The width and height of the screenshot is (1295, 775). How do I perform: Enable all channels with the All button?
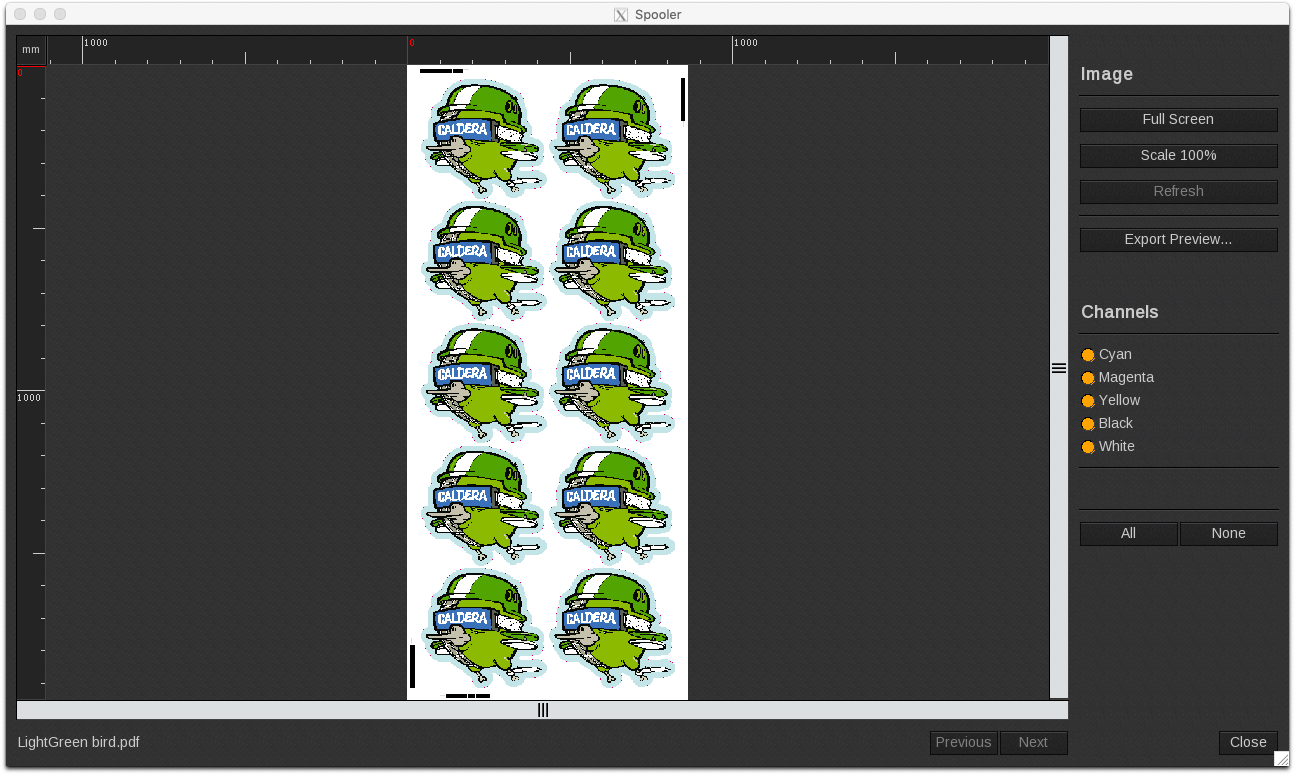(1128, 533)
